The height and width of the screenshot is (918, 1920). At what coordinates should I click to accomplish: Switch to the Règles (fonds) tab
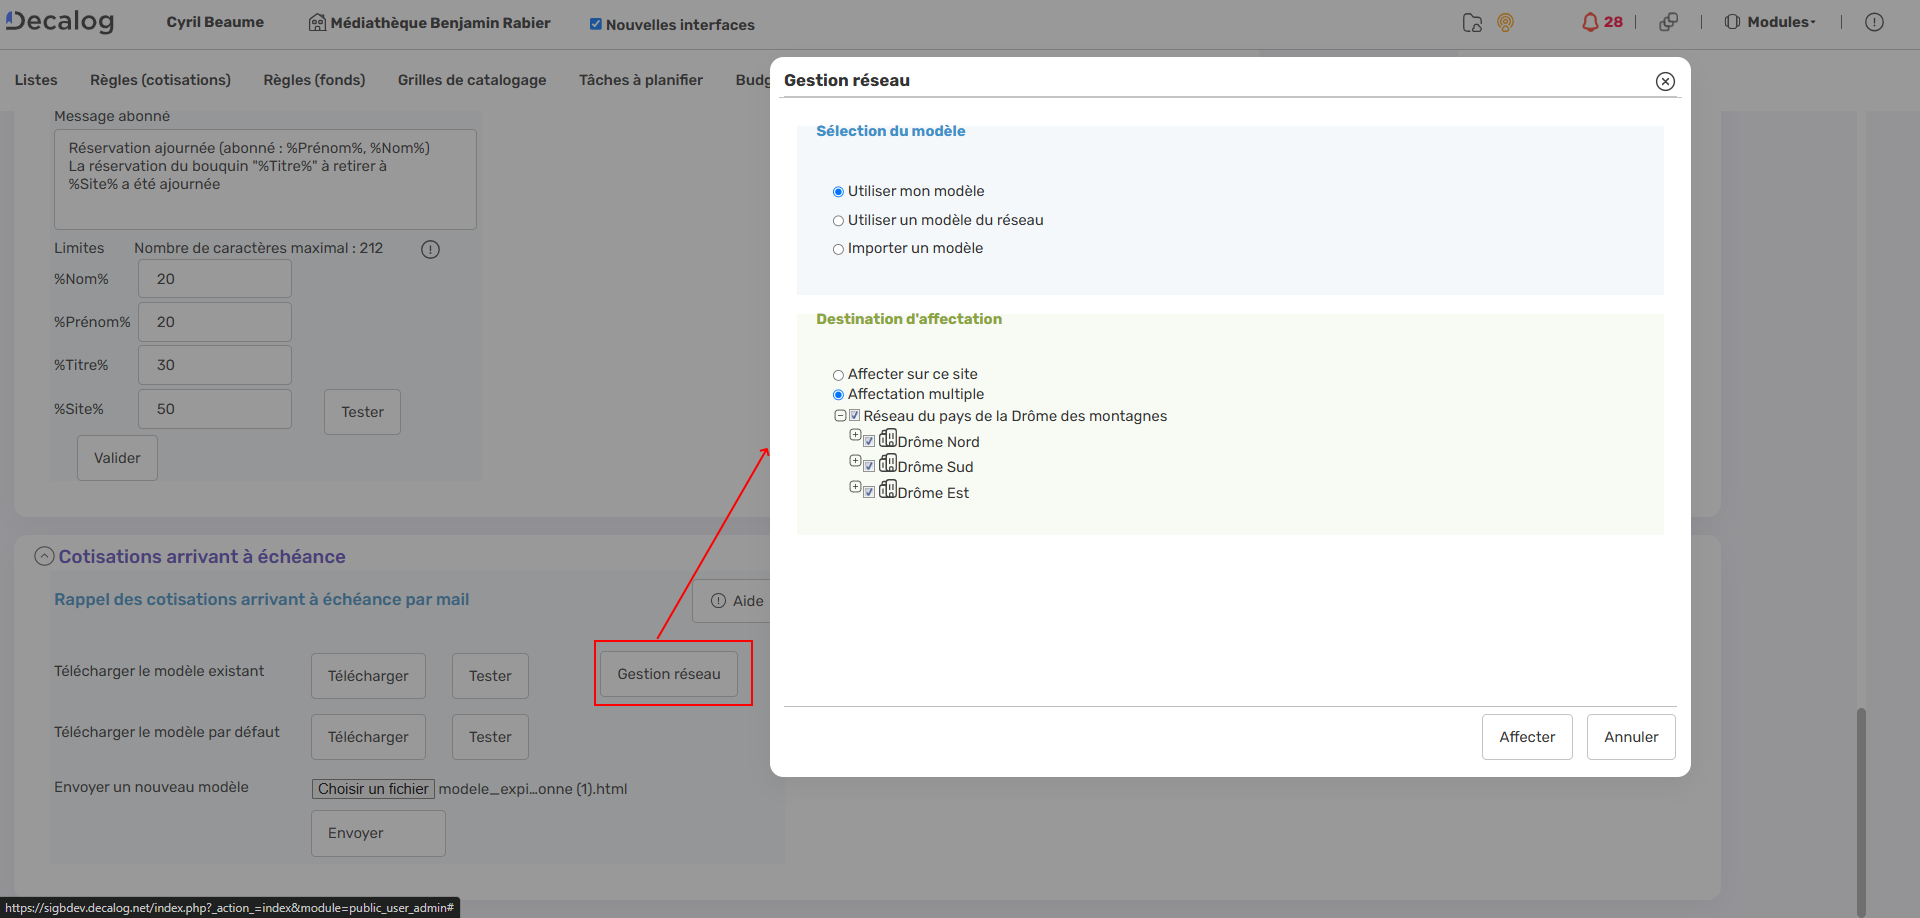click(313, 79)
